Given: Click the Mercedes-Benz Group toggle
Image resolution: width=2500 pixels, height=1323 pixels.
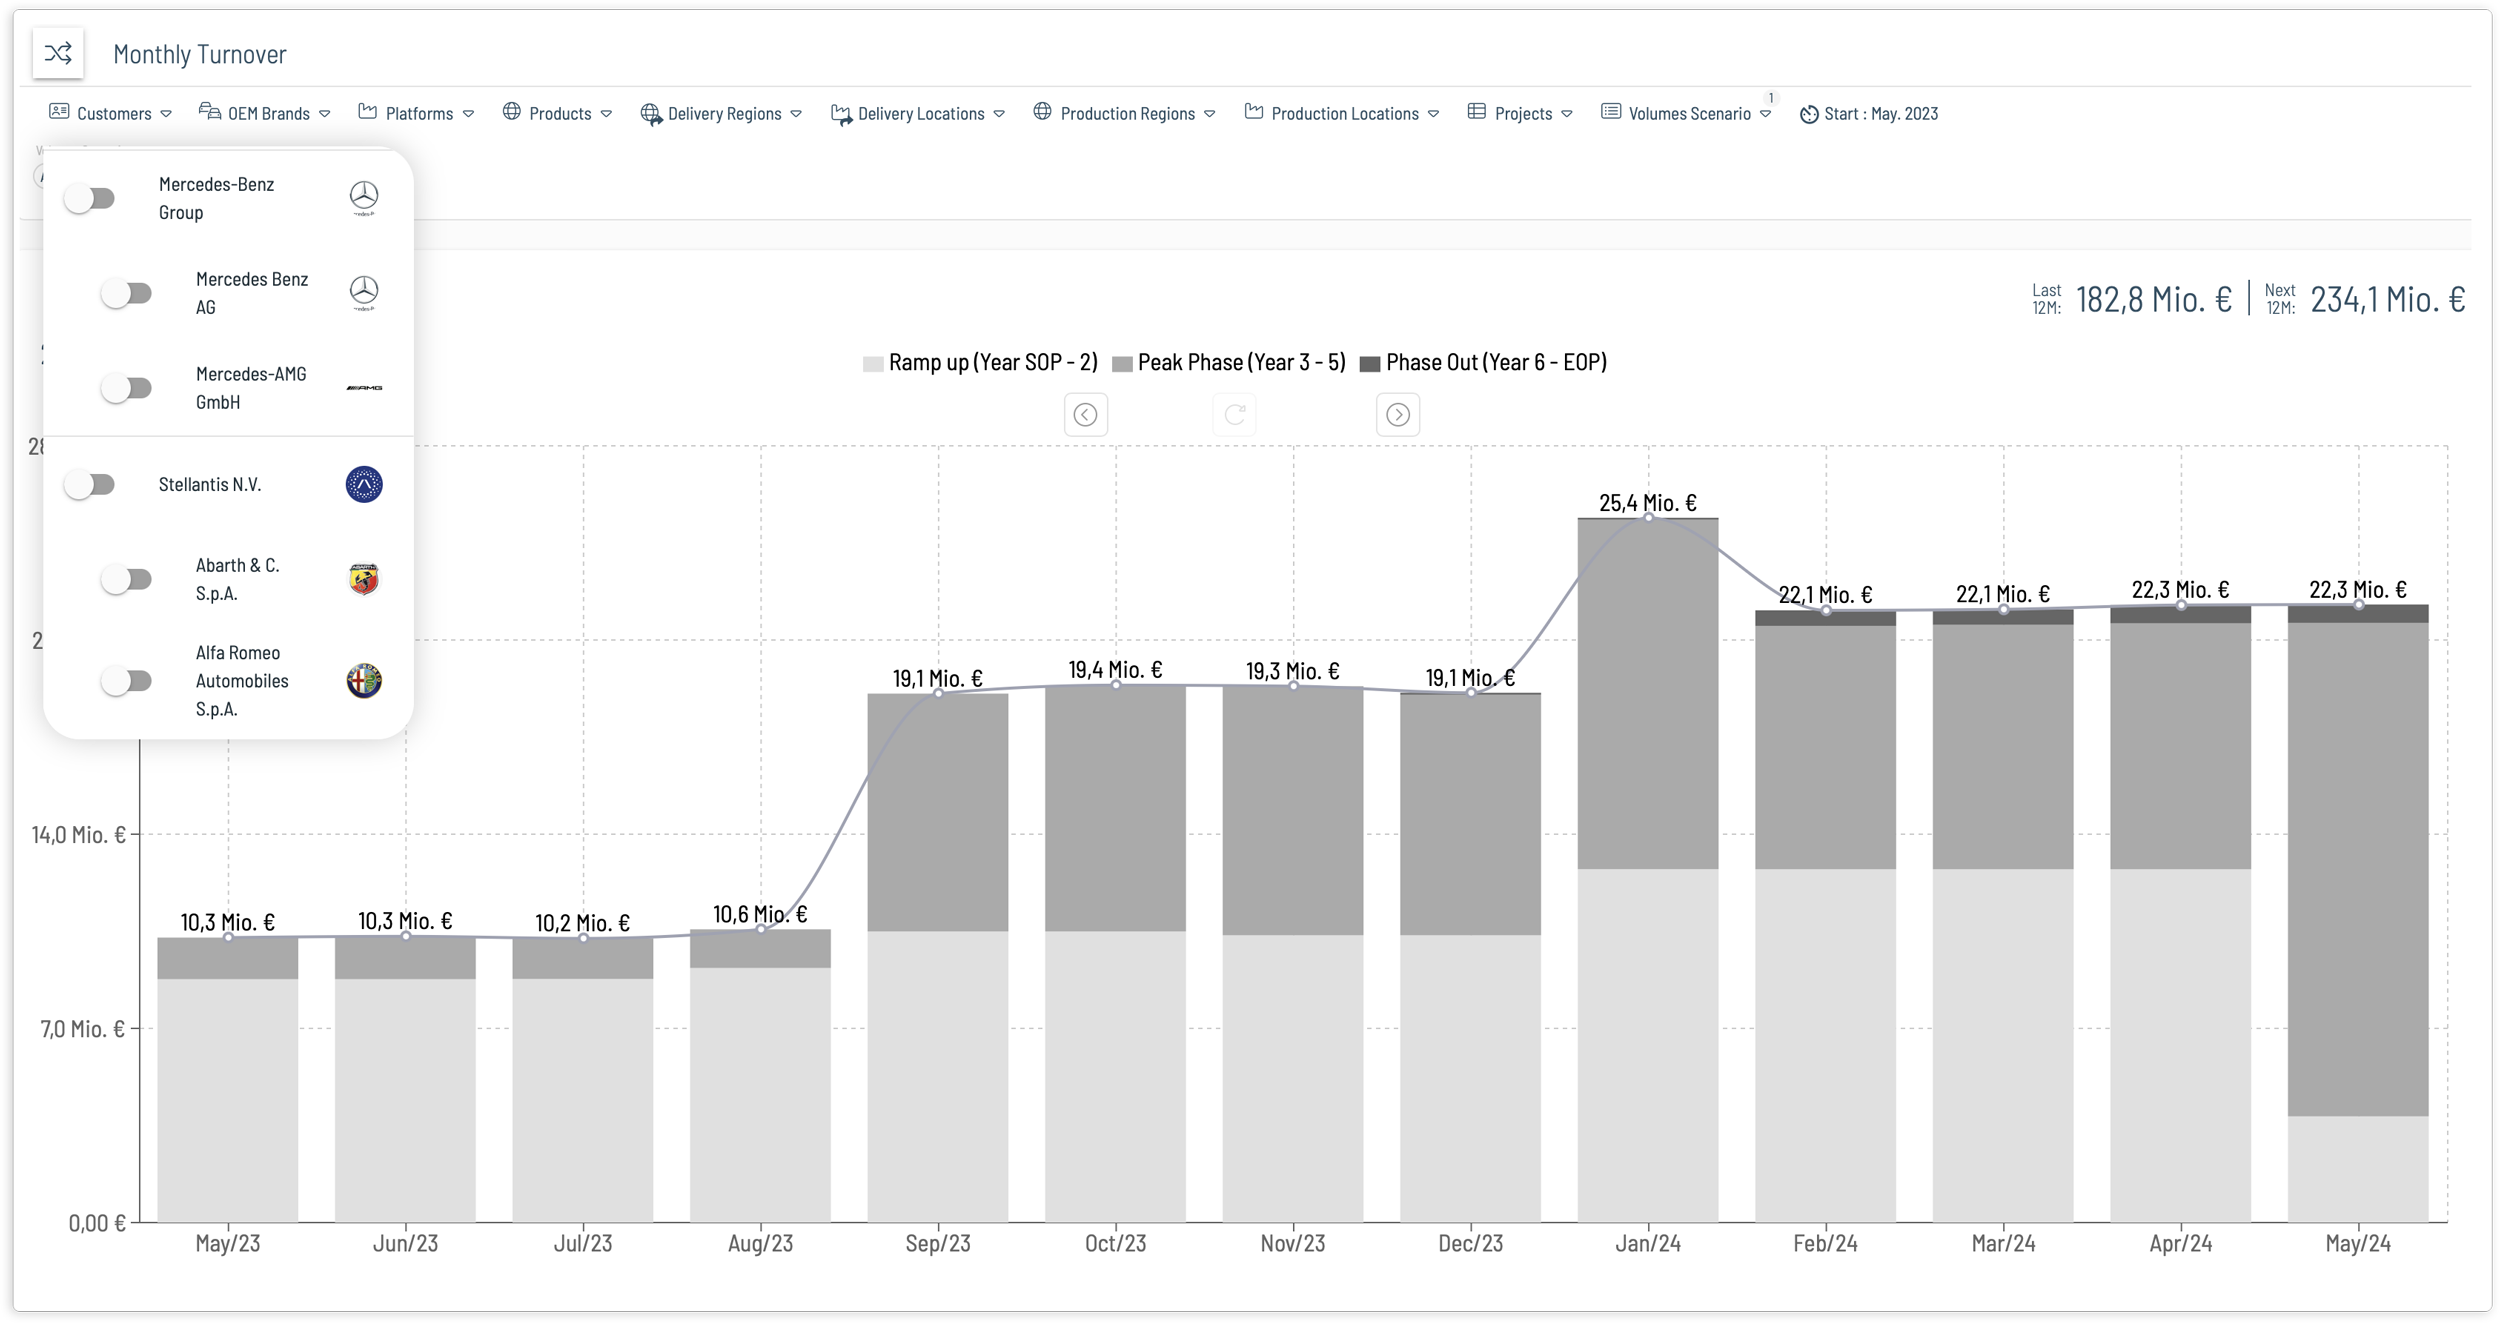Looking at the screenshot, I should coord(89,198).
